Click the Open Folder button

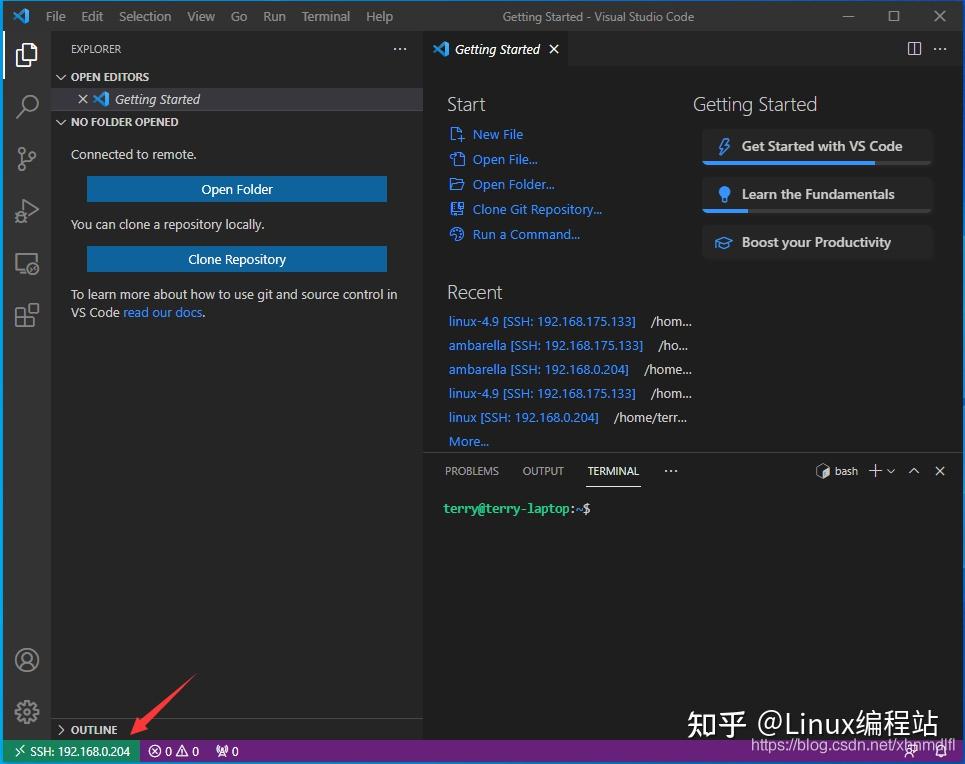click(236, 189)
